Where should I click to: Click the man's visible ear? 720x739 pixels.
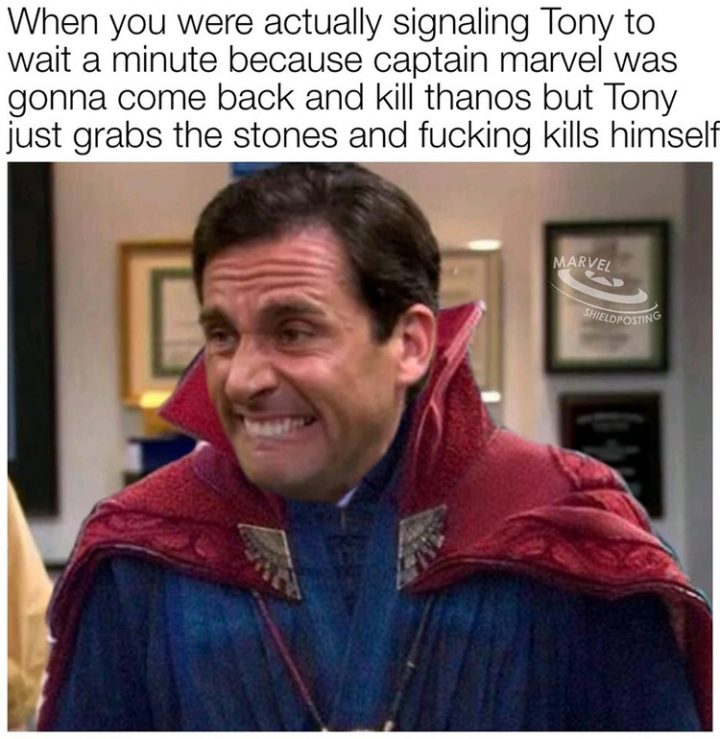pos(416,343)
